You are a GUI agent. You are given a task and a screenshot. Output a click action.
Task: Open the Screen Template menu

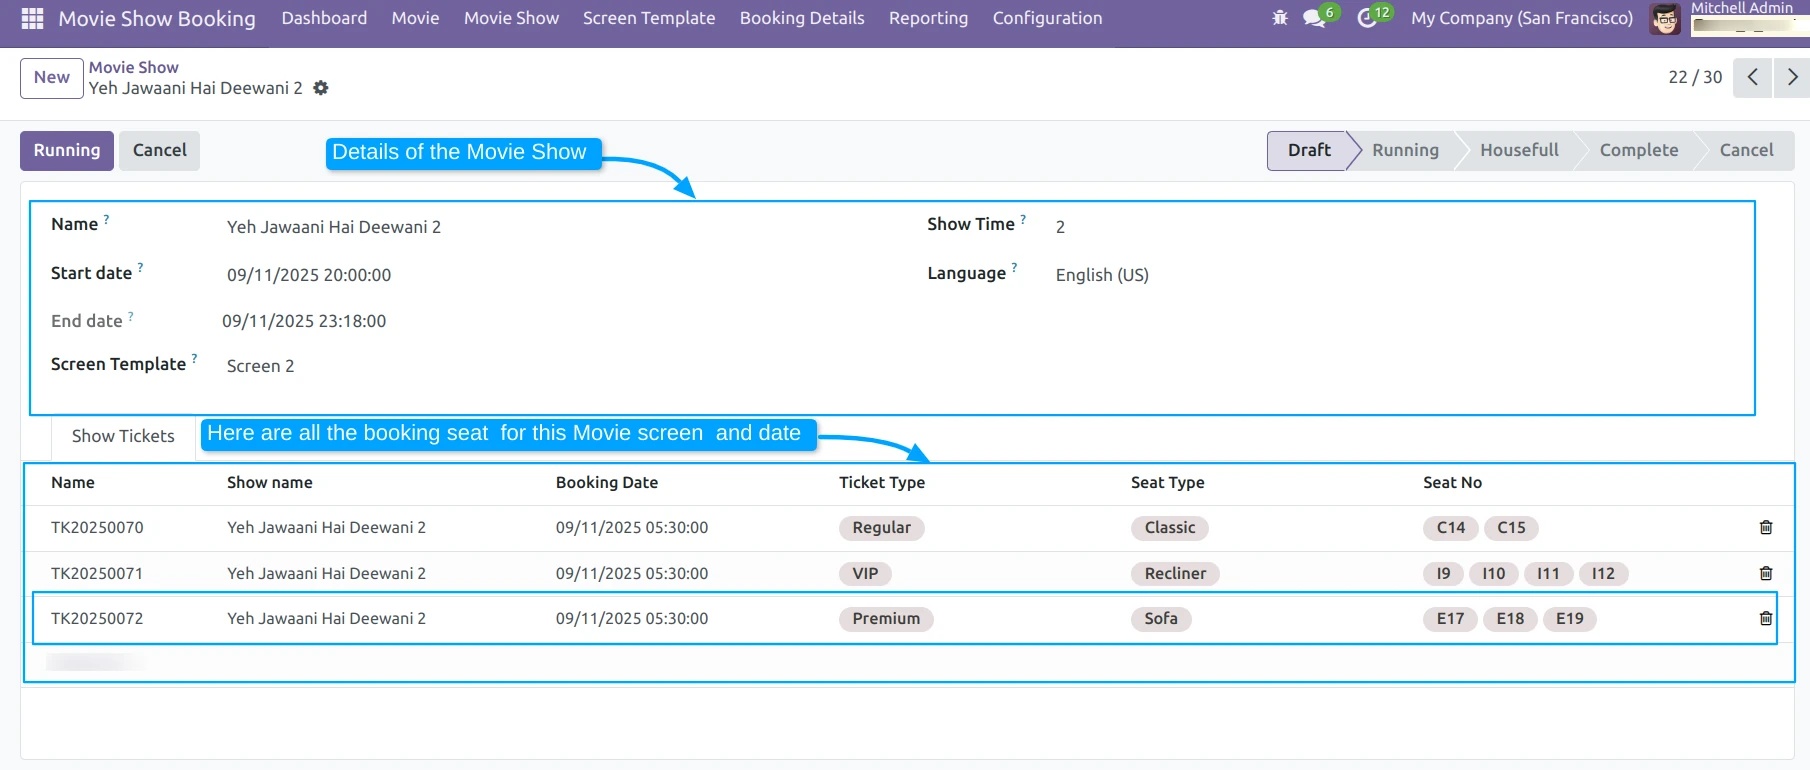[x=649, y=18]
